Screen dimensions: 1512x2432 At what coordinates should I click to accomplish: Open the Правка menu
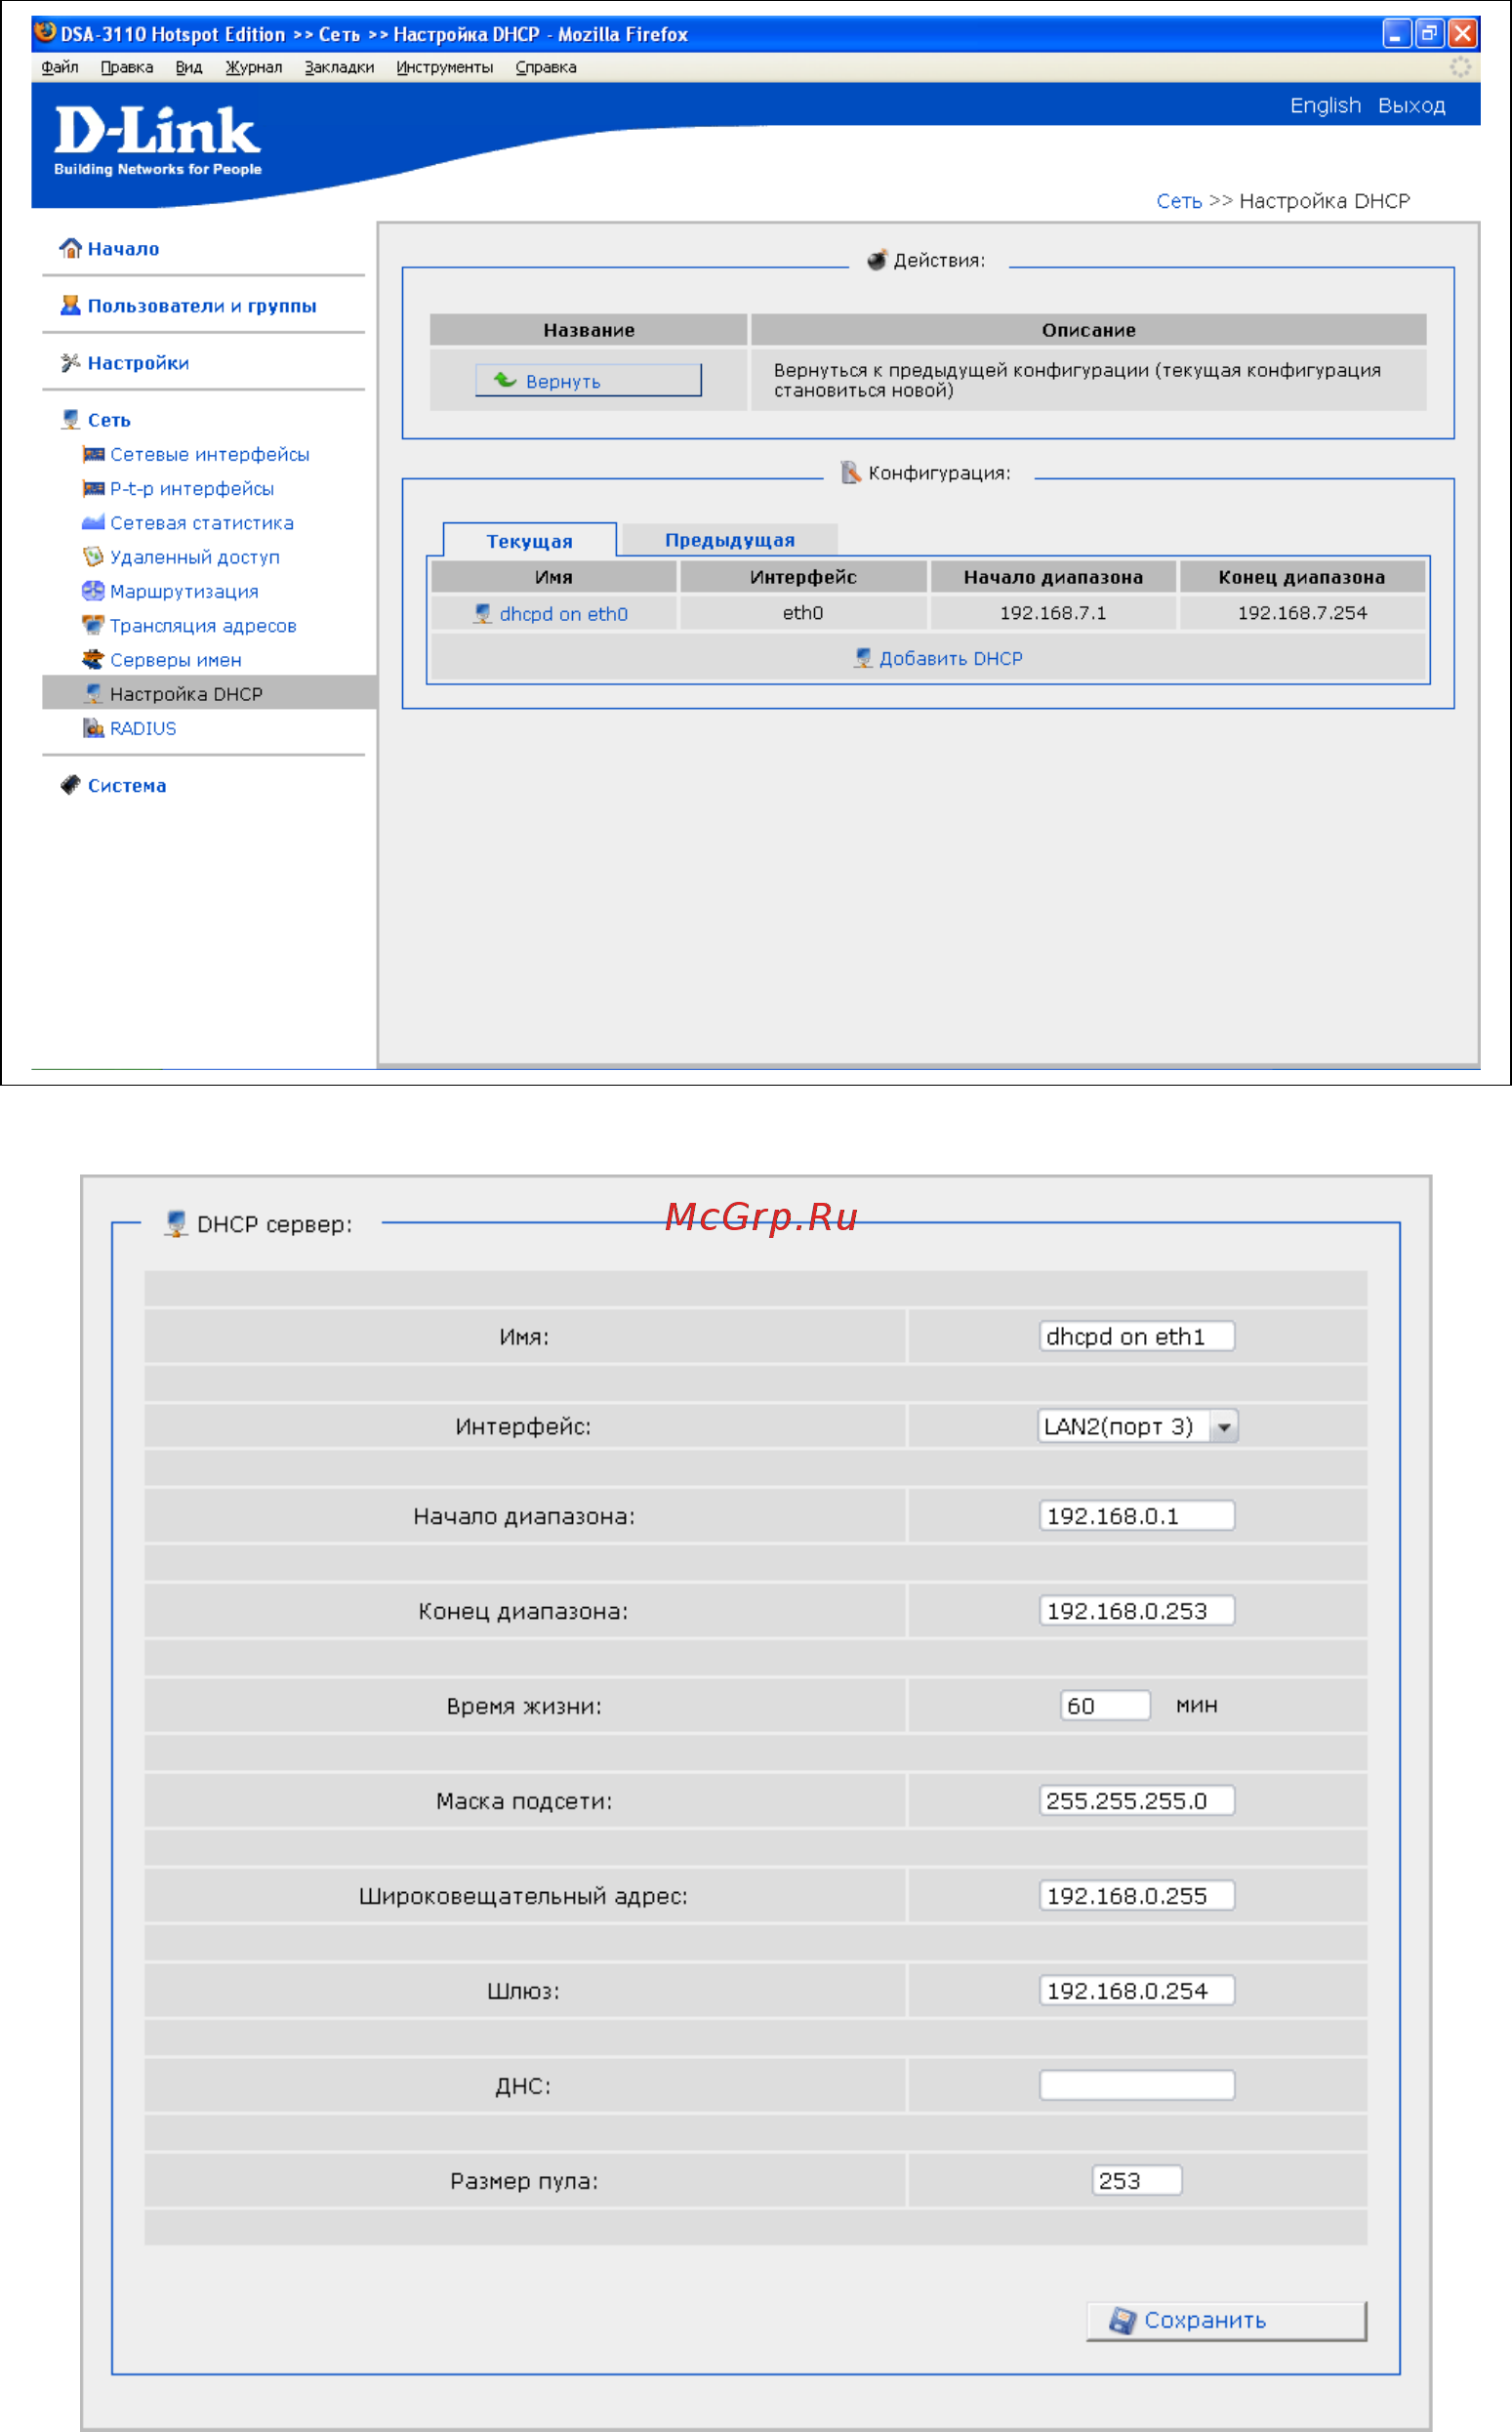pos(127,67)
